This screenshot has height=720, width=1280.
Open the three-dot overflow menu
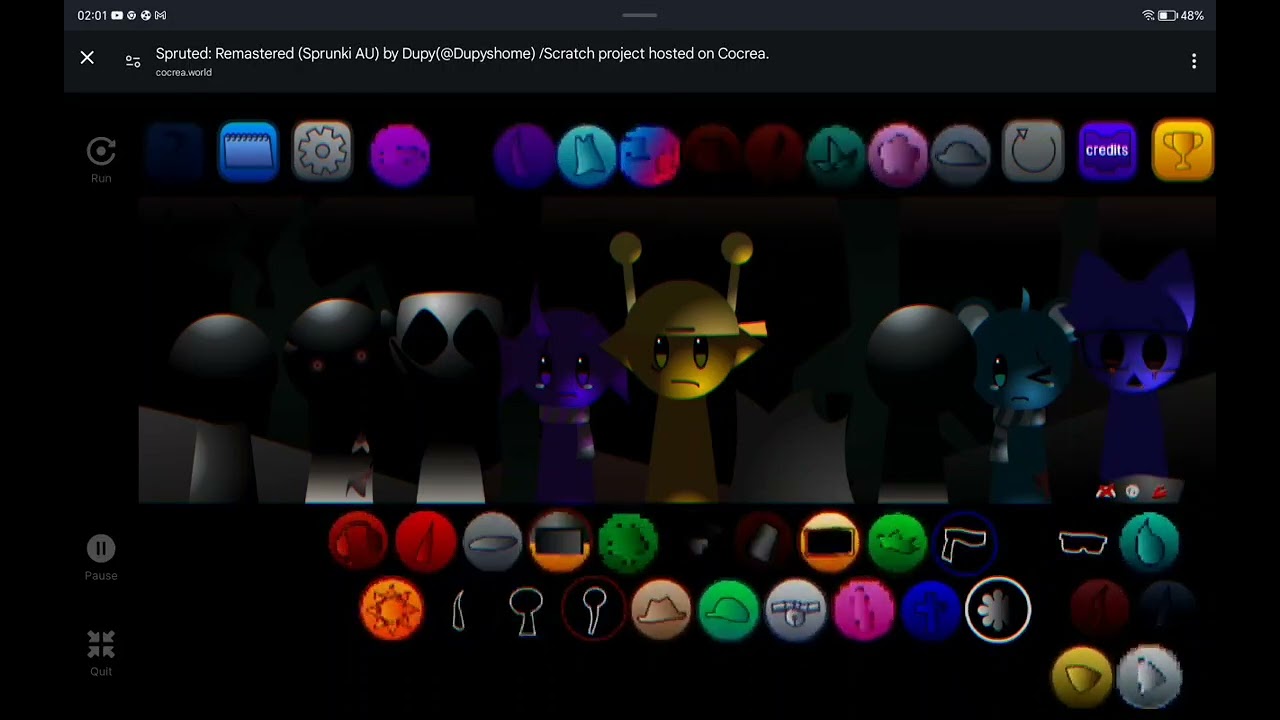1194,61
